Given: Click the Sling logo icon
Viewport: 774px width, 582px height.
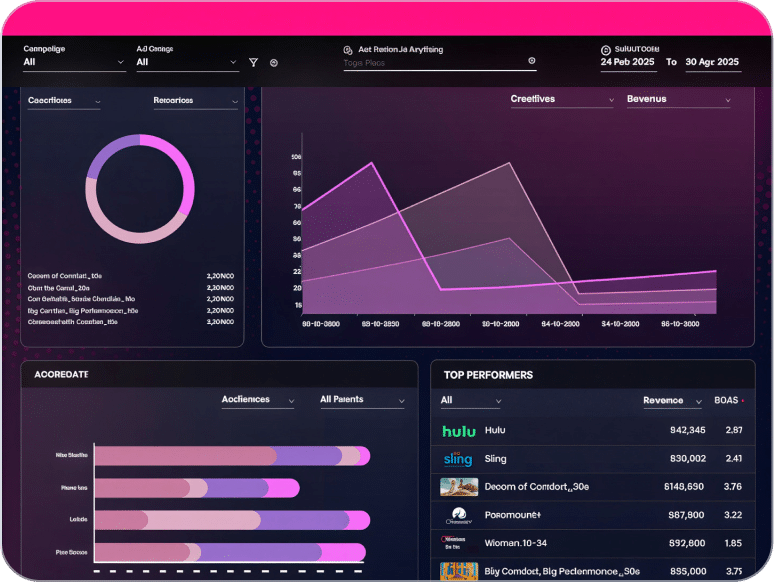Looking at the screenshot, I should [458, 459].
